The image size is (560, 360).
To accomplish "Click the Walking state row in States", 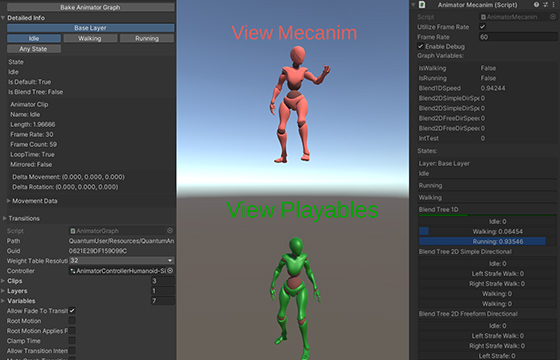I will pyautogui.click(x=487, y=198).
